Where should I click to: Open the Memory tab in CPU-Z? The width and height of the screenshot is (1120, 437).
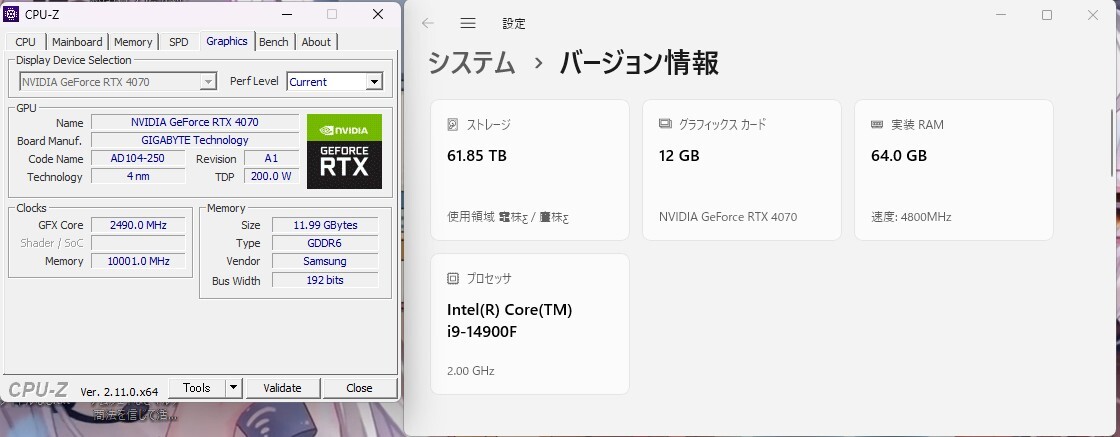point(133,42)
